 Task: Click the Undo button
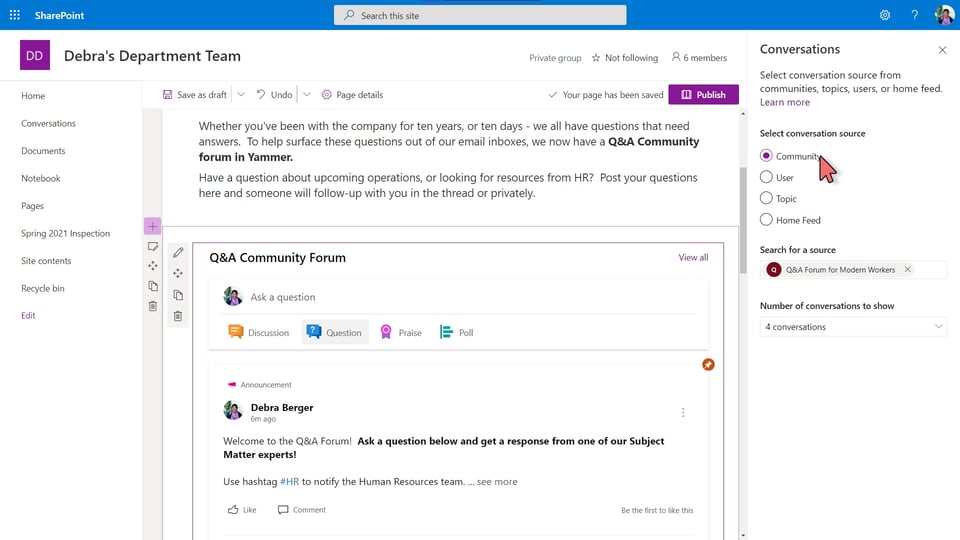(x=274, y=94)
